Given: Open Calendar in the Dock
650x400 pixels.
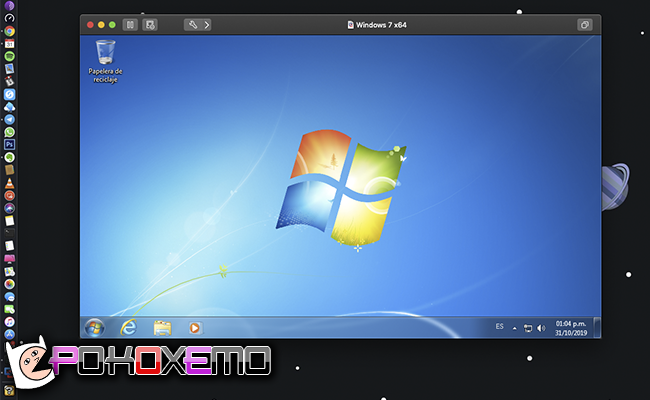Looking at the screenshot, I should 10,44.
